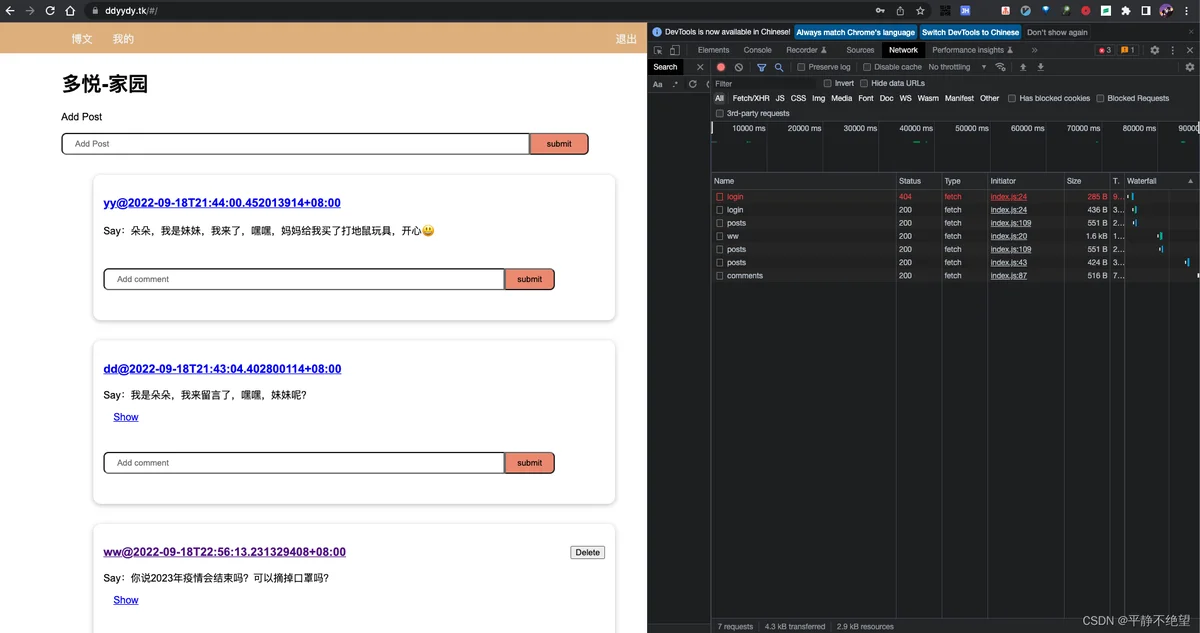Check Blocked Requests option

1100,99
